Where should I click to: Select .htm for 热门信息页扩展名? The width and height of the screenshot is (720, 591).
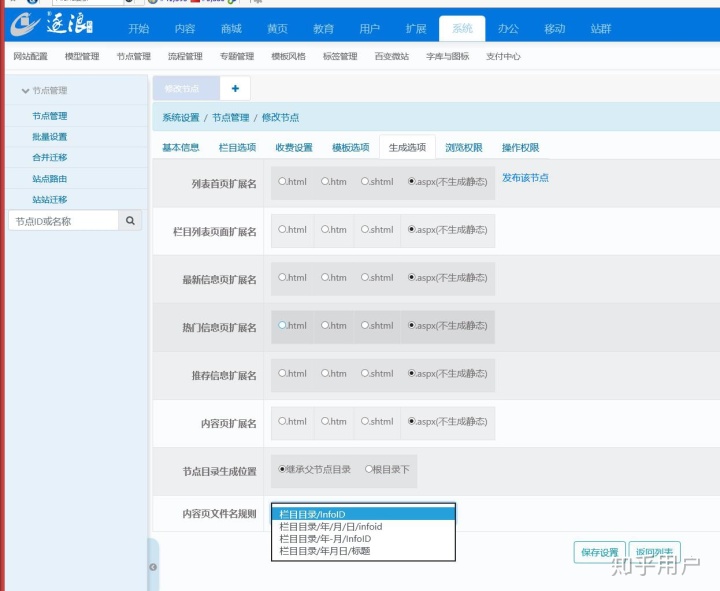325,325
